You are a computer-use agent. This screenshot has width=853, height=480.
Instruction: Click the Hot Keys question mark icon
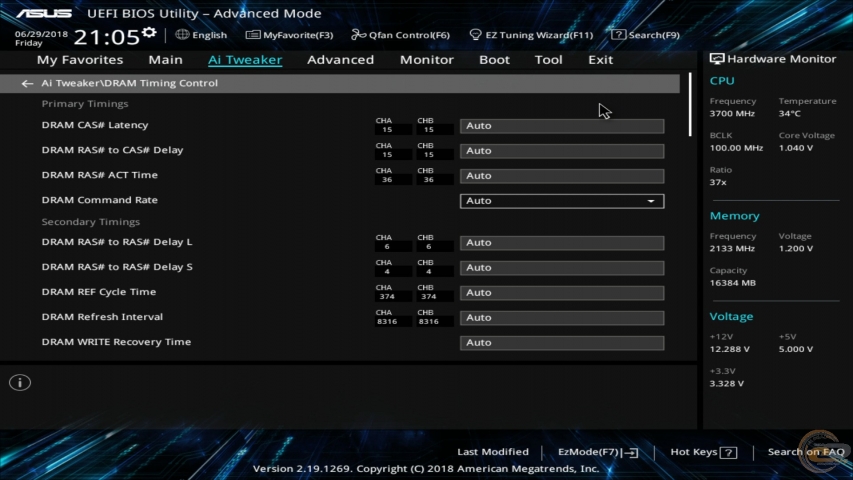[728, 452]
